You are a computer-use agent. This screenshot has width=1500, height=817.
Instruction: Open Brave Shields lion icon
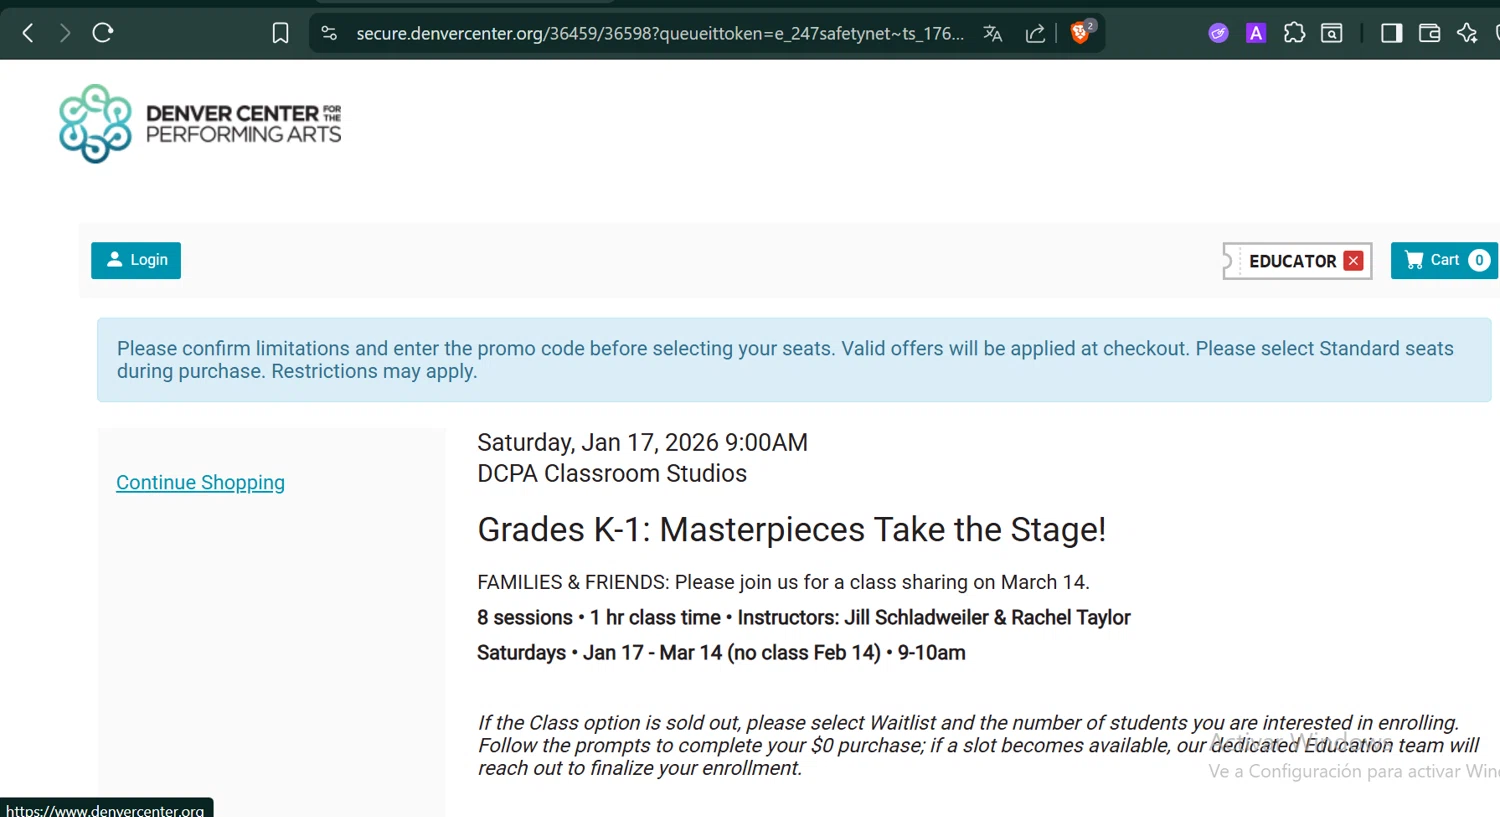(1081, 32)
